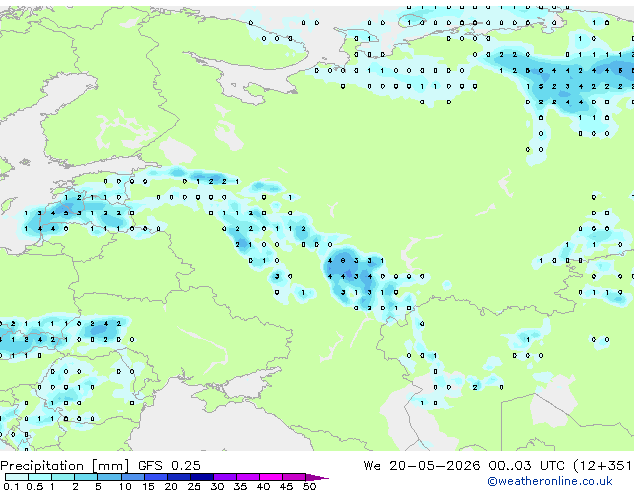Select the 40–45 mm magenta legend box
This screenshot has height=490, width=634.
click(271, 477)
